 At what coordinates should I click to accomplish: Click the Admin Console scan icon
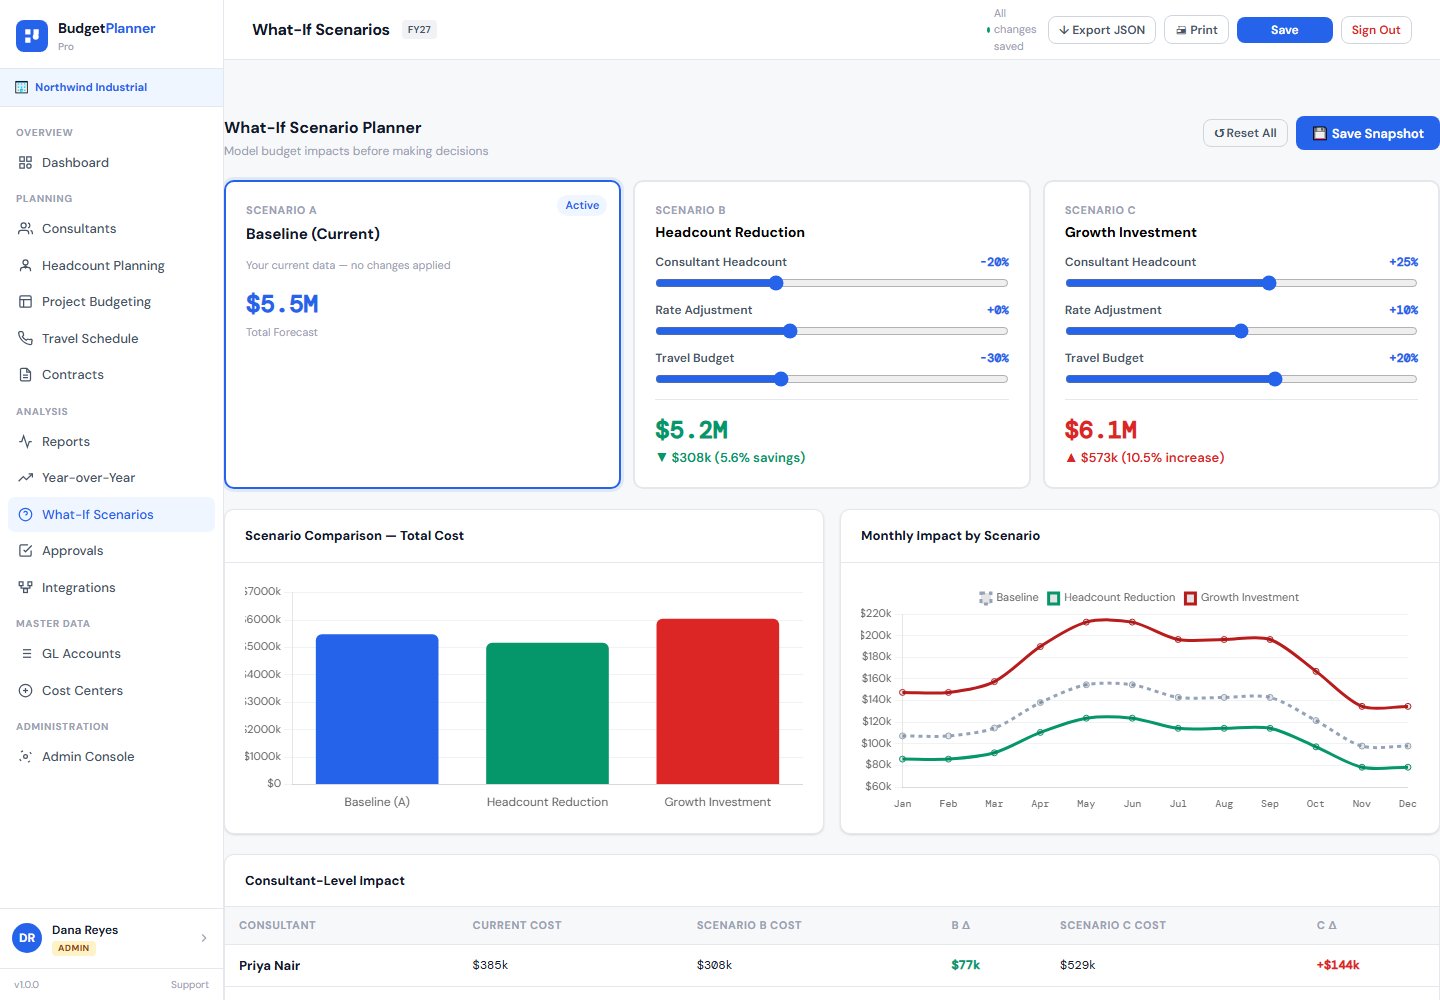tap(25, 756)
